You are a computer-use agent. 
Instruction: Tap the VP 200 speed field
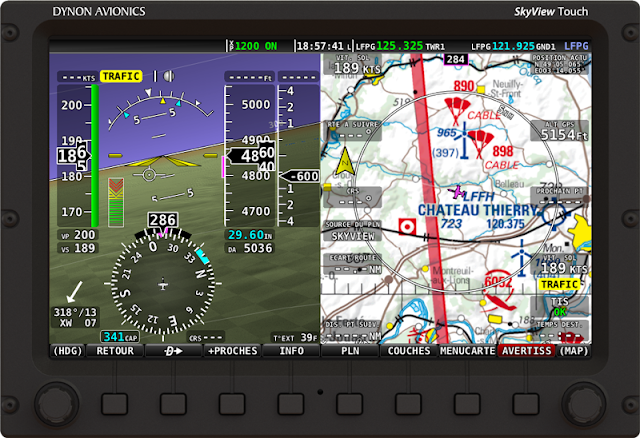pyautogui.click(x=78, y=235)
